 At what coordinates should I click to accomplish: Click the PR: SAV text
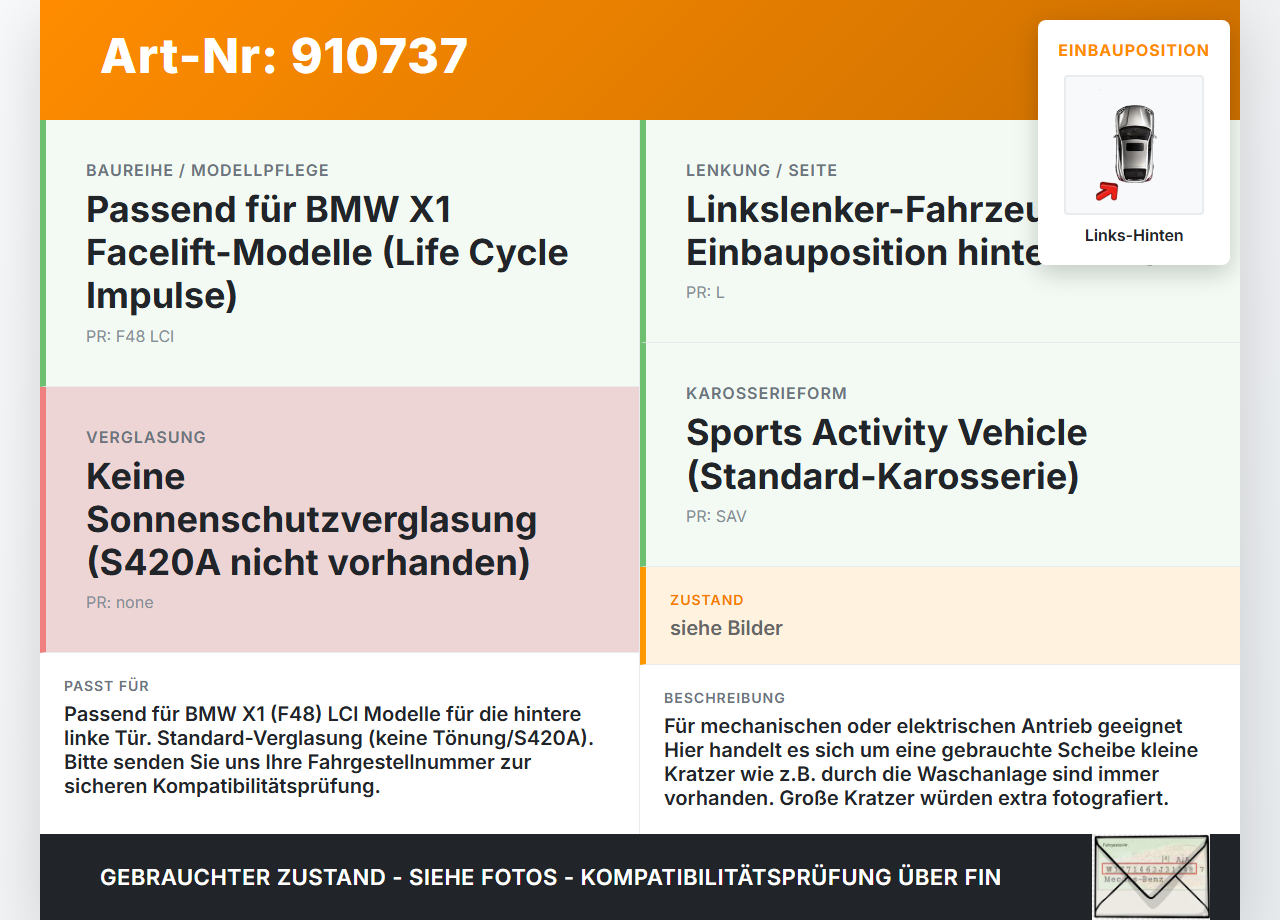click(x=716, y=517)
